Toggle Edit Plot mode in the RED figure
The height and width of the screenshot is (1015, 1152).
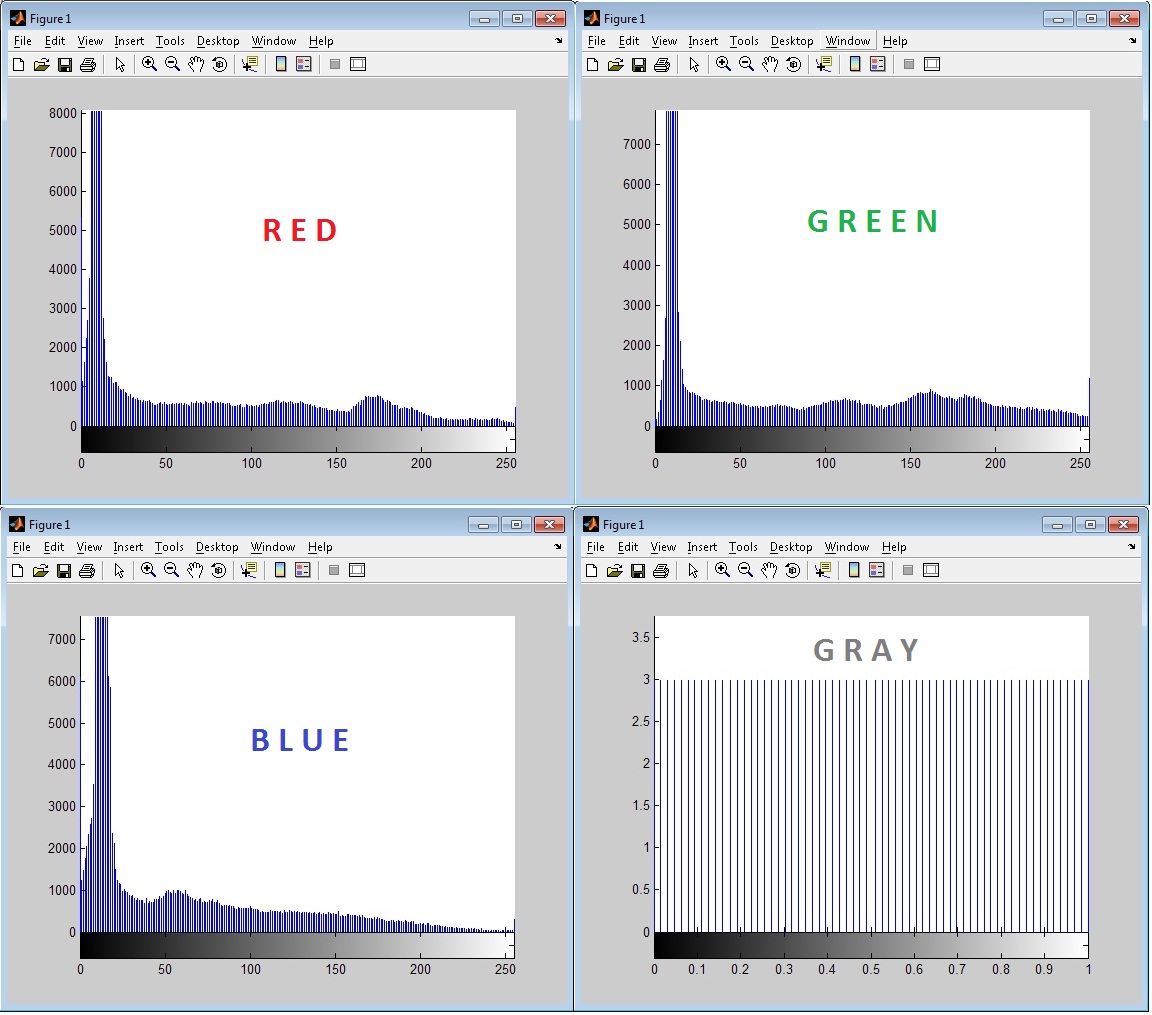[120, 64]
